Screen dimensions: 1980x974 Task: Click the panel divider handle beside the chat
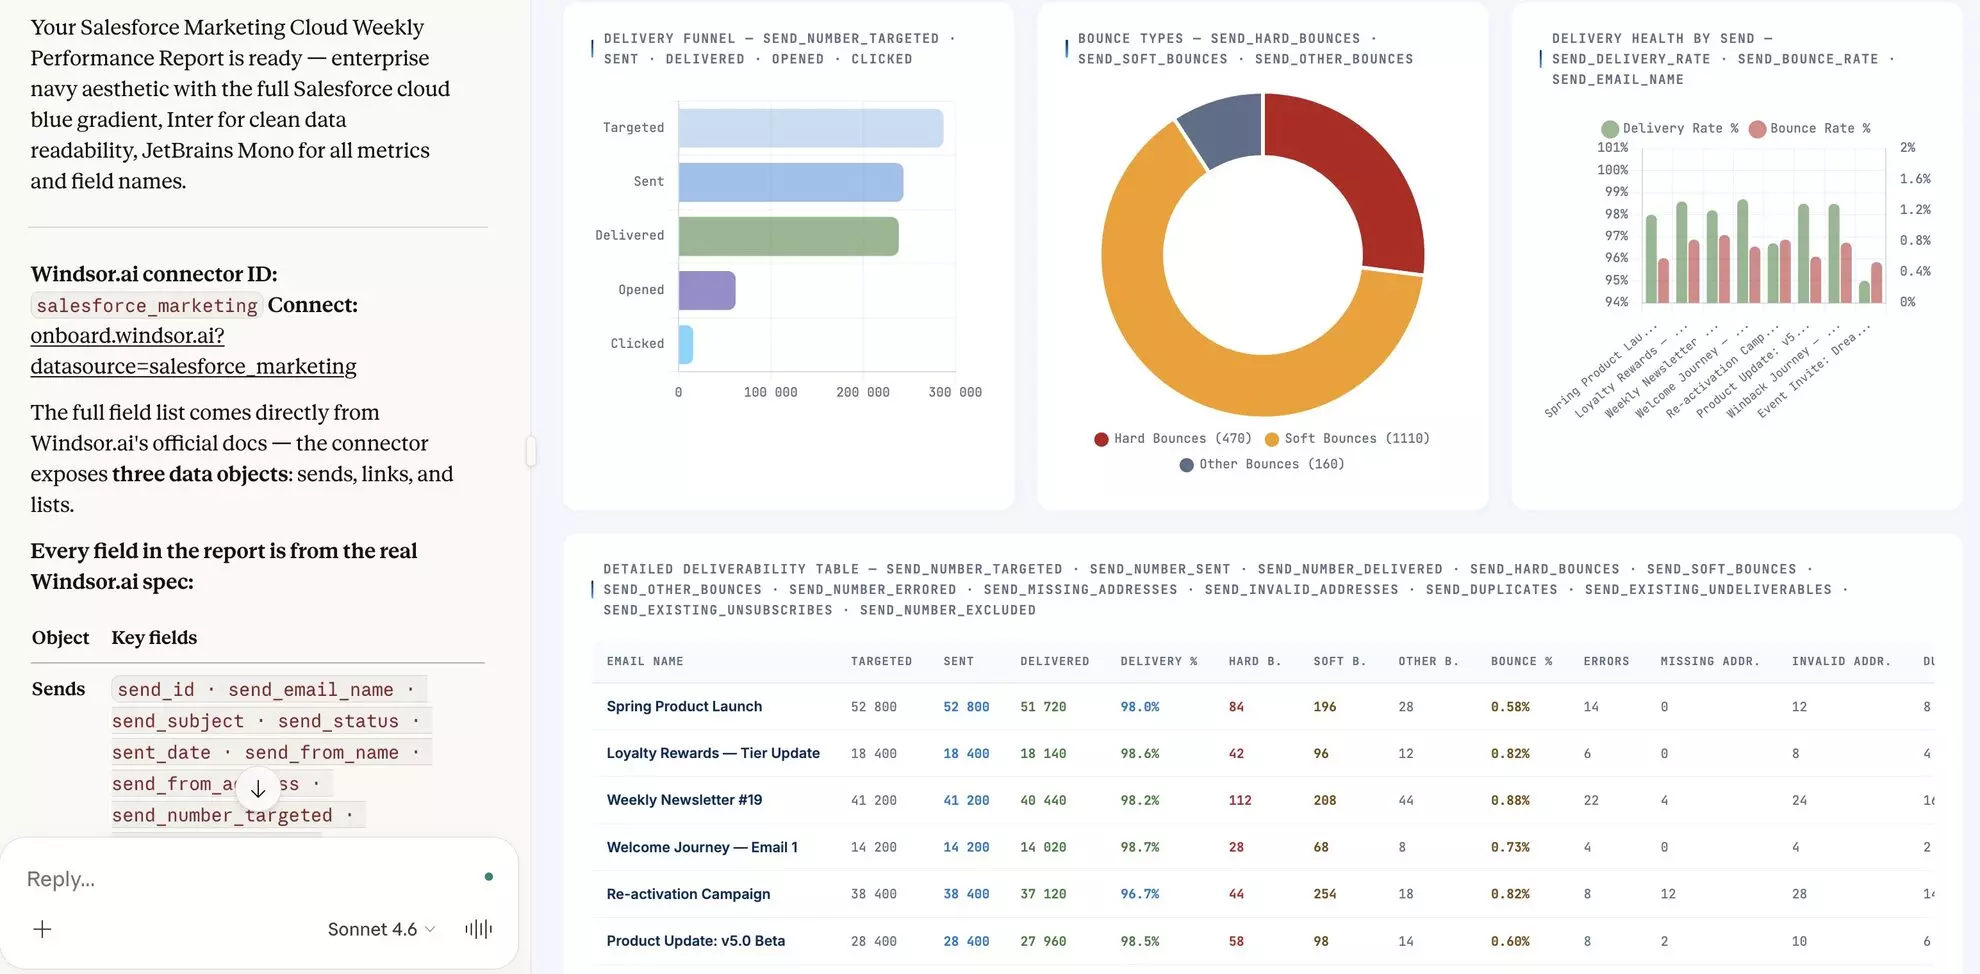click(x=531, y=451)
